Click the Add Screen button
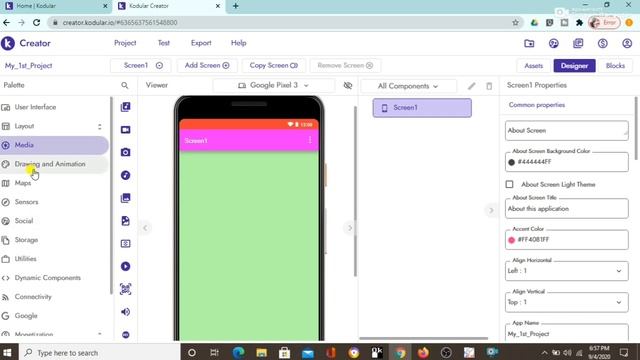 pos(207,65)
